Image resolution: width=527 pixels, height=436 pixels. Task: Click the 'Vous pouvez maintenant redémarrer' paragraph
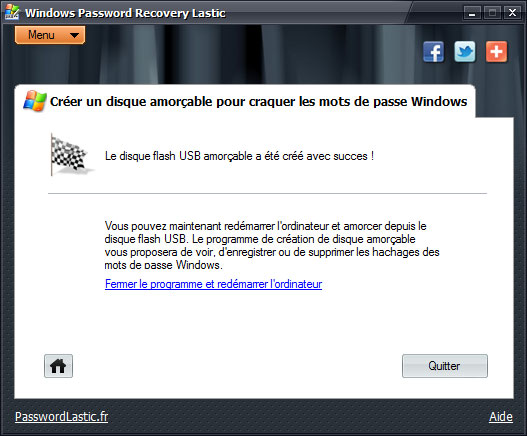(272, 245)
